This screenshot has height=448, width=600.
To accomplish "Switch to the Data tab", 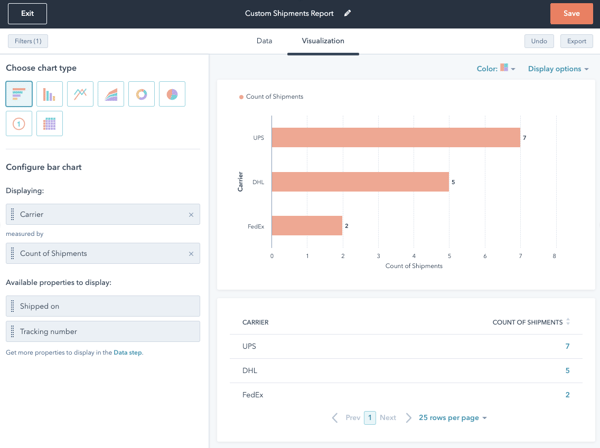I will (x=264, y=41).
